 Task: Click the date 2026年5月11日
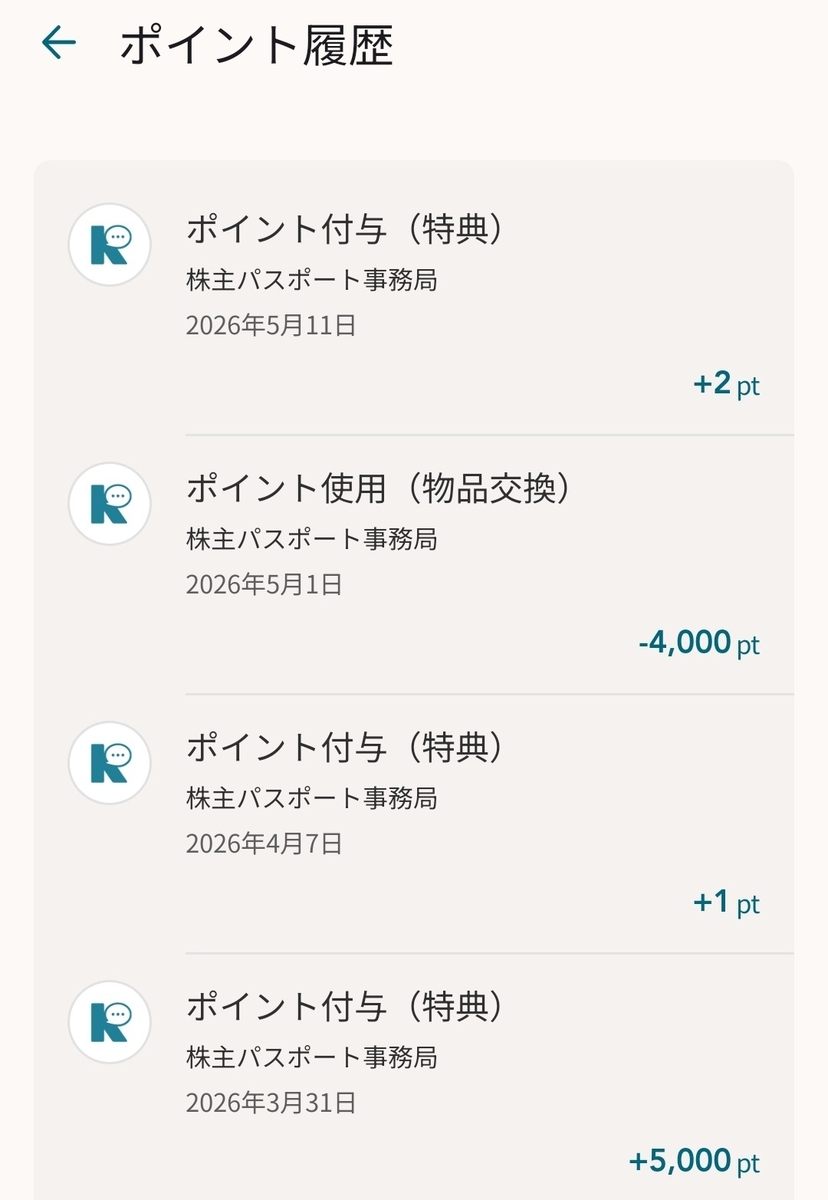(271, 325)
